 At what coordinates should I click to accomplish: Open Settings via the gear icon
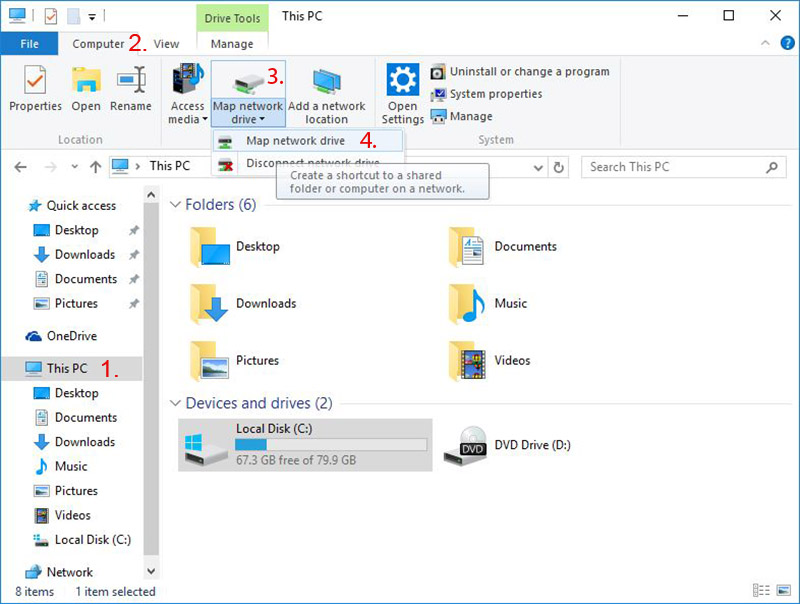pos(403,79)
